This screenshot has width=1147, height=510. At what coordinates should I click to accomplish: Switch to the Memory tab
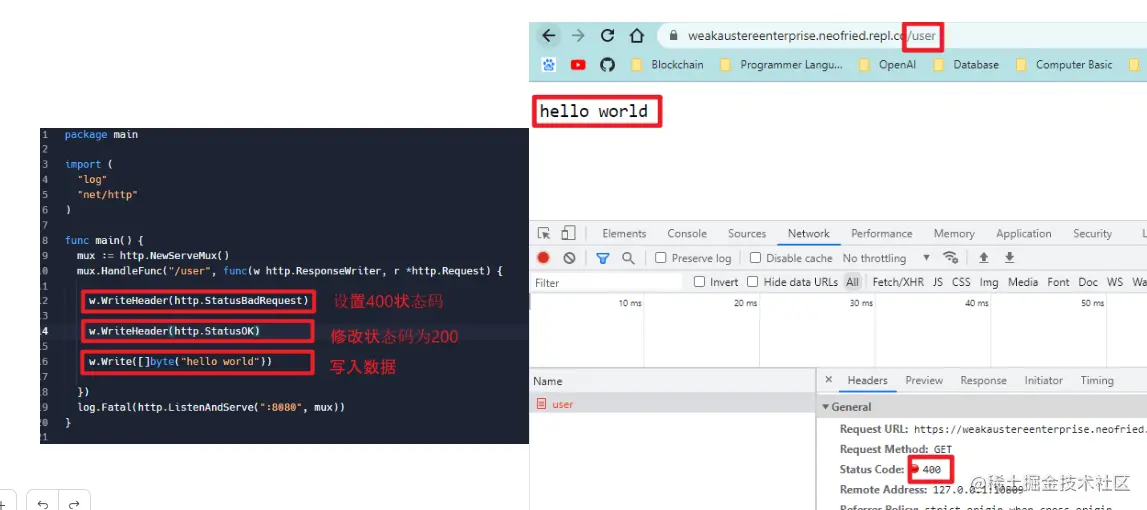click(954, 233)
